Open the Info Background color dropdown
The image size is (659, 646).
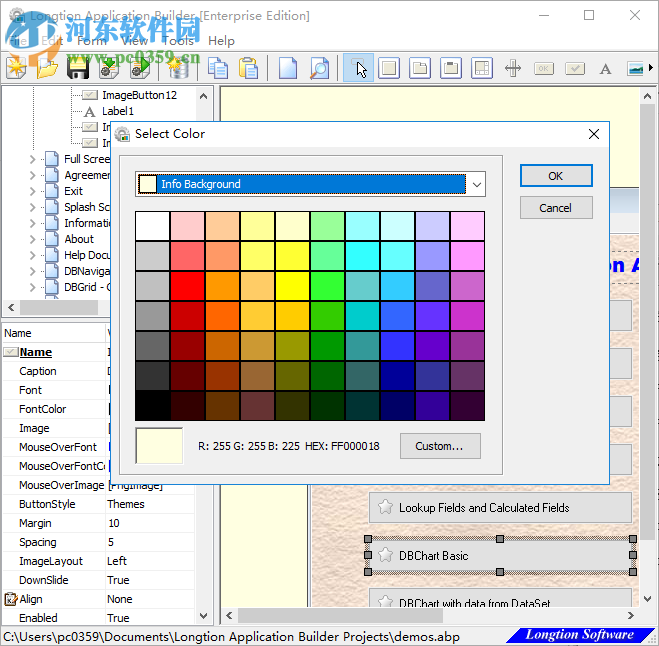tap(477, 184)
